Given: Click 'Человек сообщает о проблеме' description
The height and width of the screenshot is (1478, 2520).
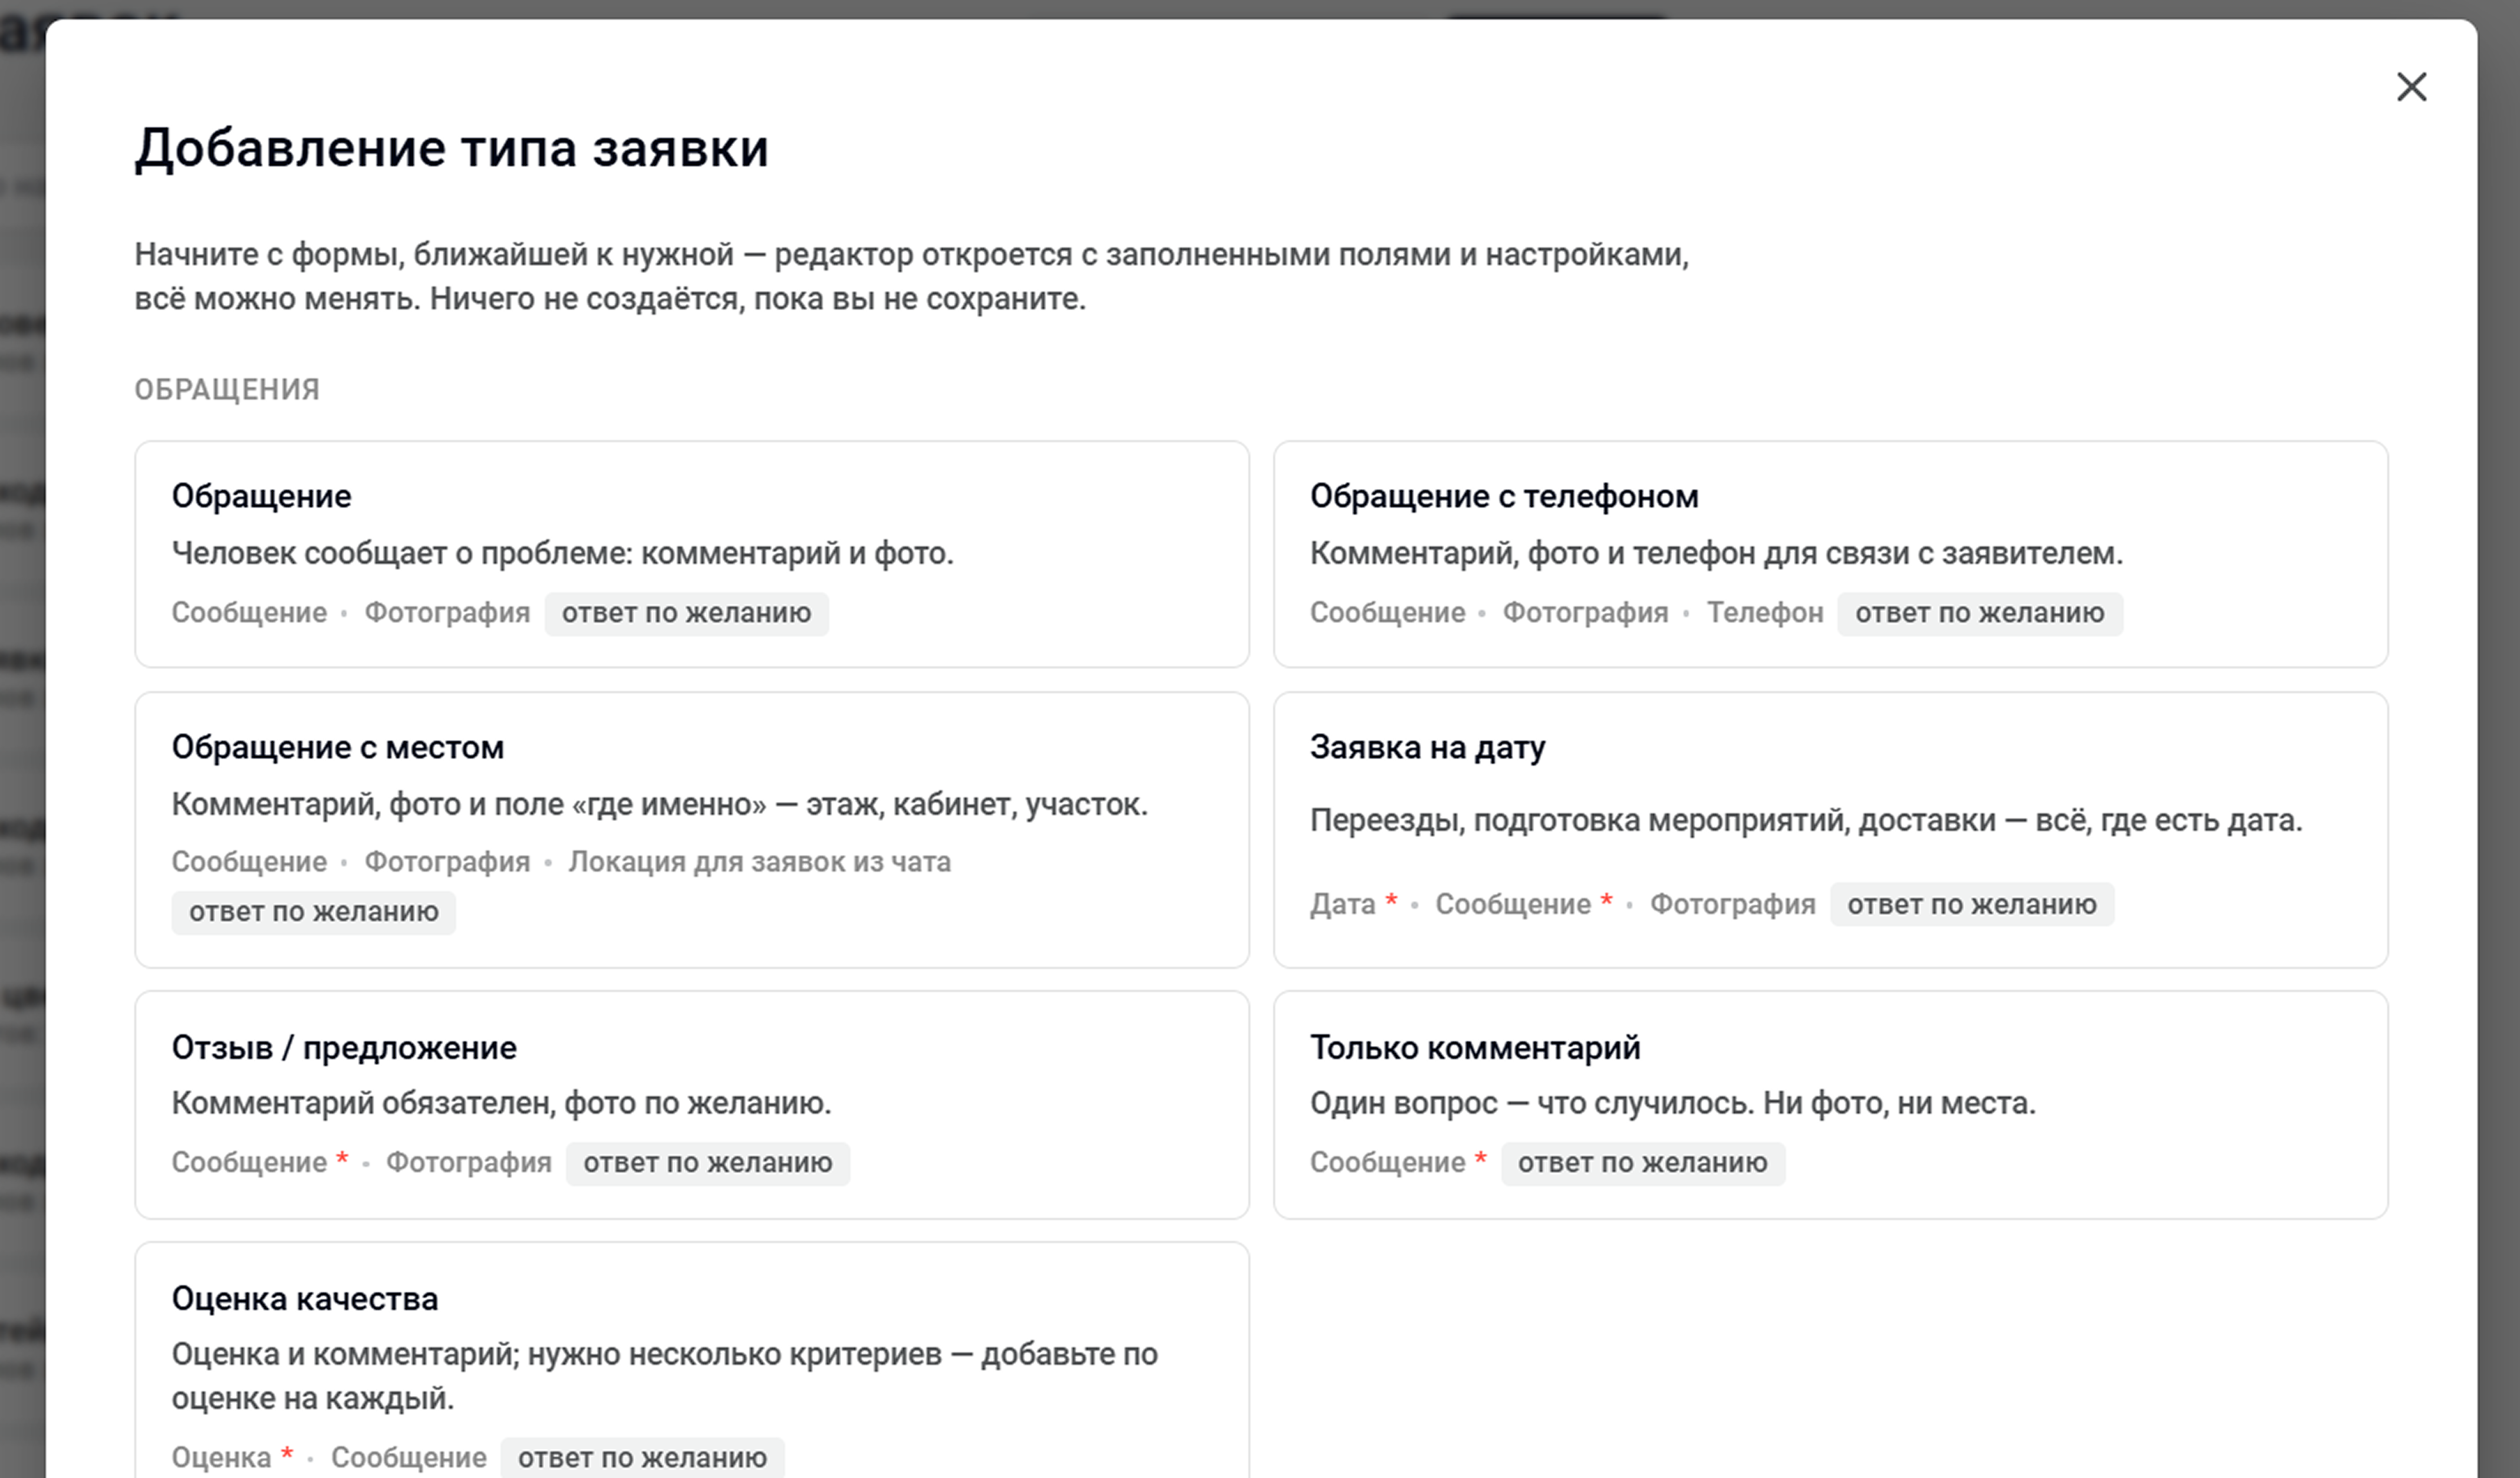Looking at the screenshot, I should point(562,553).
